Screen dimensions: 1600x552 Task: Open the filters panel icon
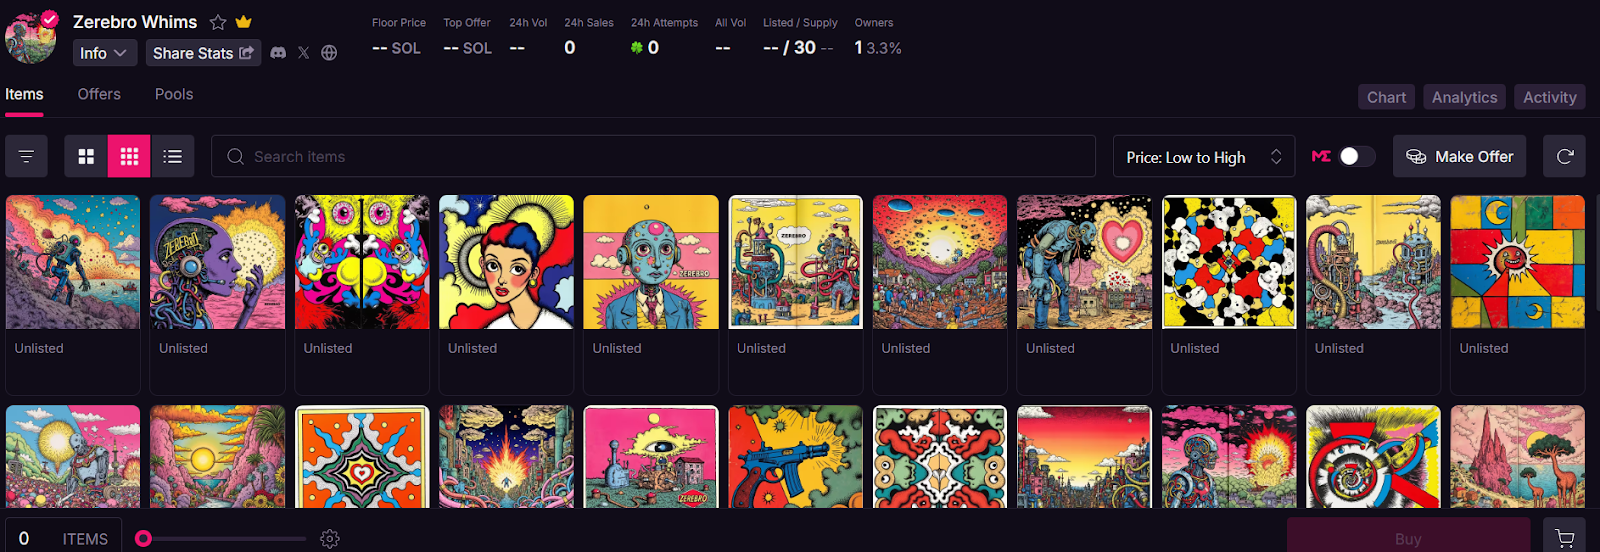[x=26, y=156]
